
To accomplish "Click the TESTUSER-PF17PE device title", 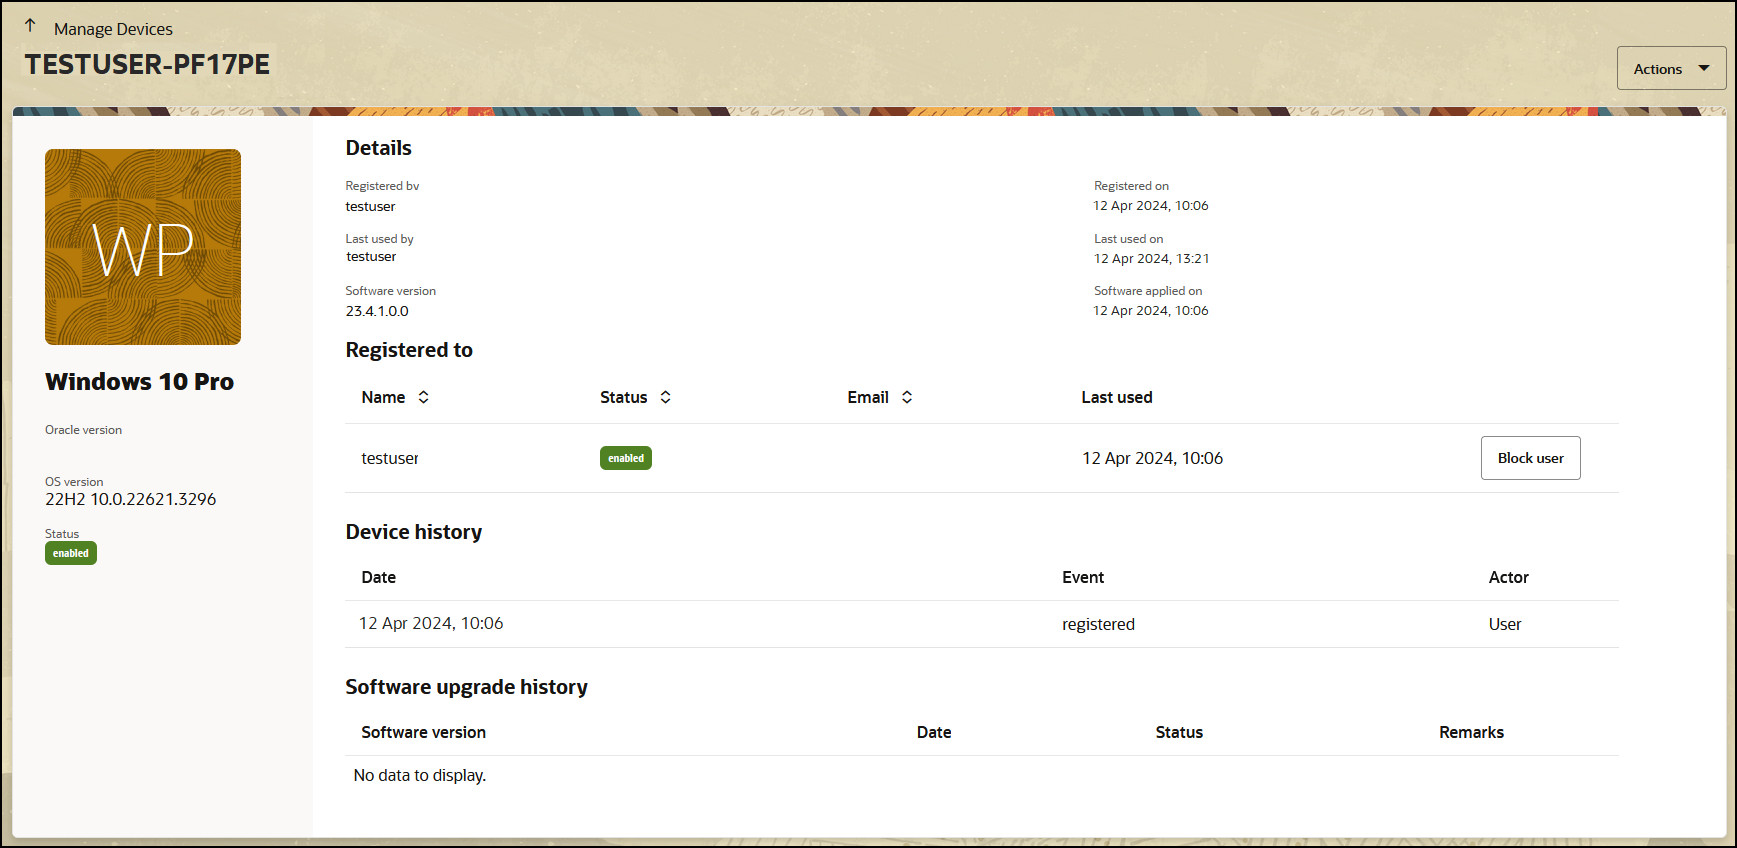I will tap(147, 64).
